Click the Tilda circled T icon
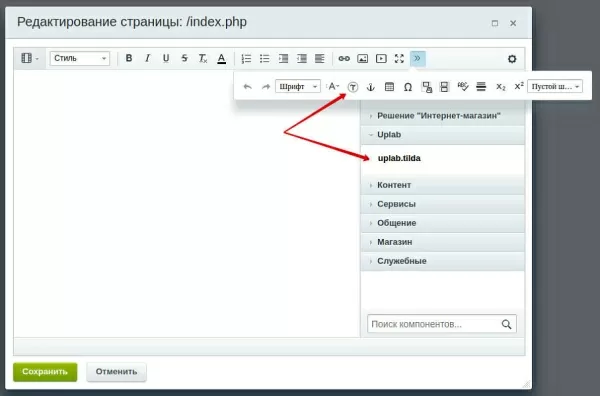600x396 pixels. [x=353, y=87]
